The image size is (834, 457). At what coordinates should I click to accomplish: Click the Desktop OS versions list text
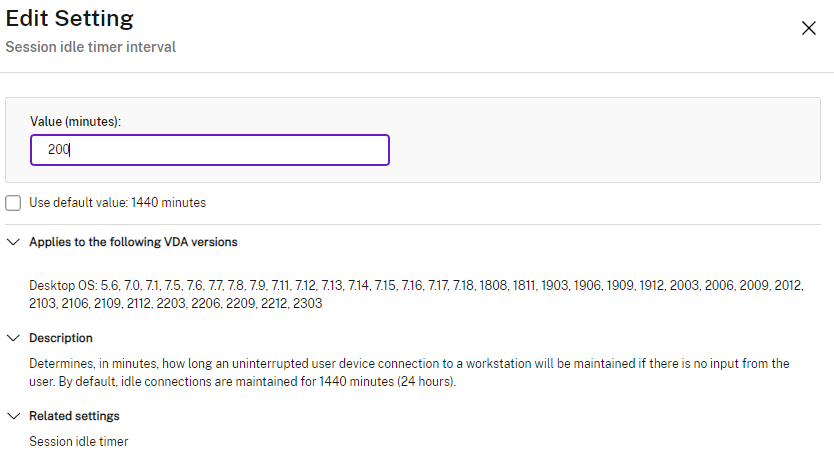[400, 286]
